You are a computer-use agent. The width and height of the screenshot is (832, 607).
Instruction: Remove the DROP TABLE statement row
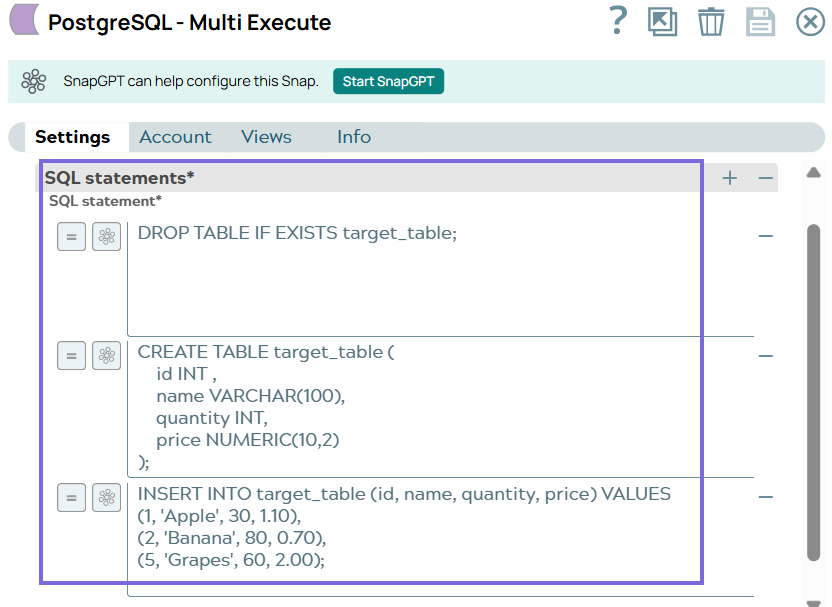point(766,236)
